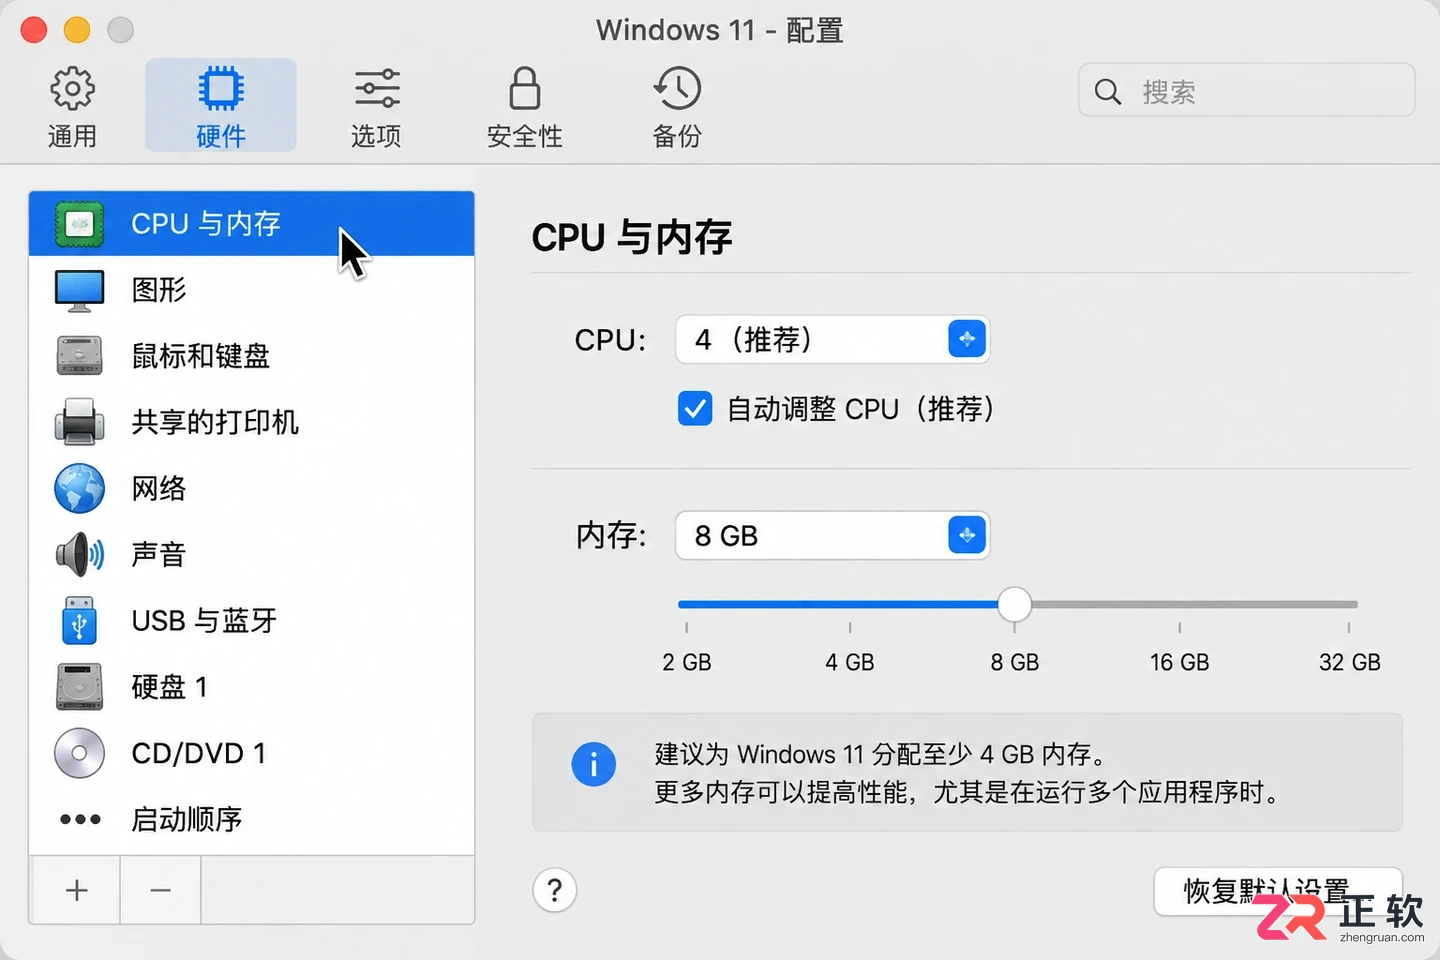This screenshot has width=1440, height=960.
Task: Click the 共享的打印机 printer icon
Action: pyautogui.click(x=79, y=422)
